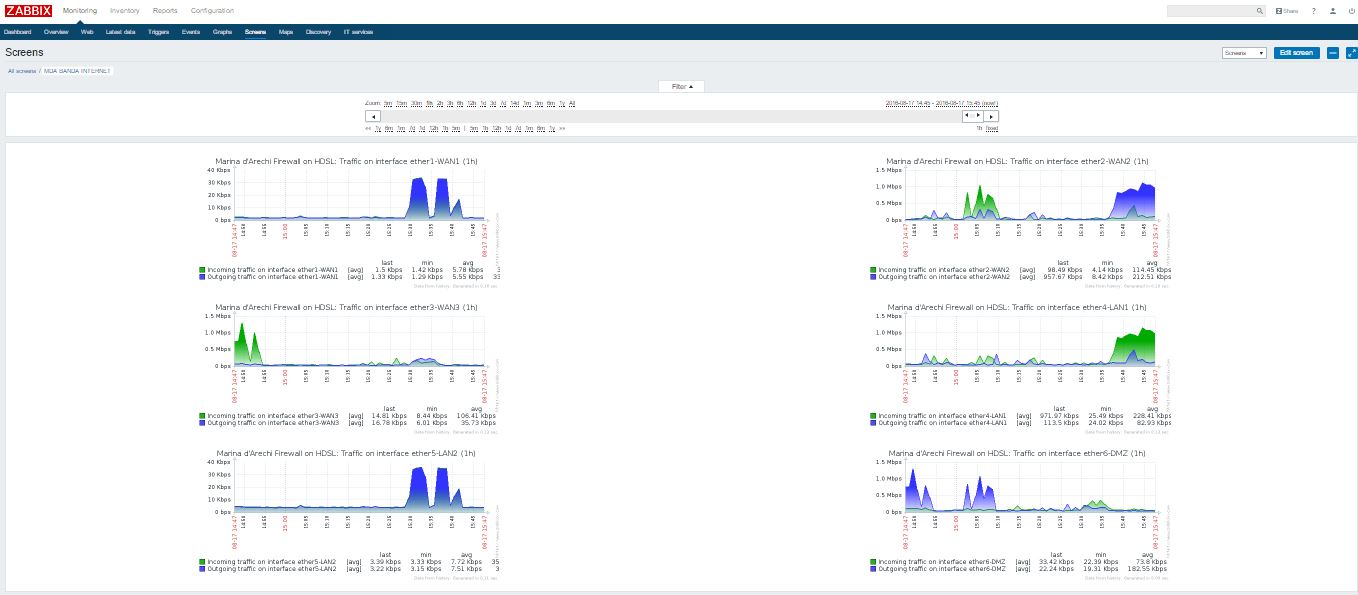Screen dimensions: 1358x595
Task: Open the ether5-LAN2 traffic graph
Action: [x=350, y=512]
